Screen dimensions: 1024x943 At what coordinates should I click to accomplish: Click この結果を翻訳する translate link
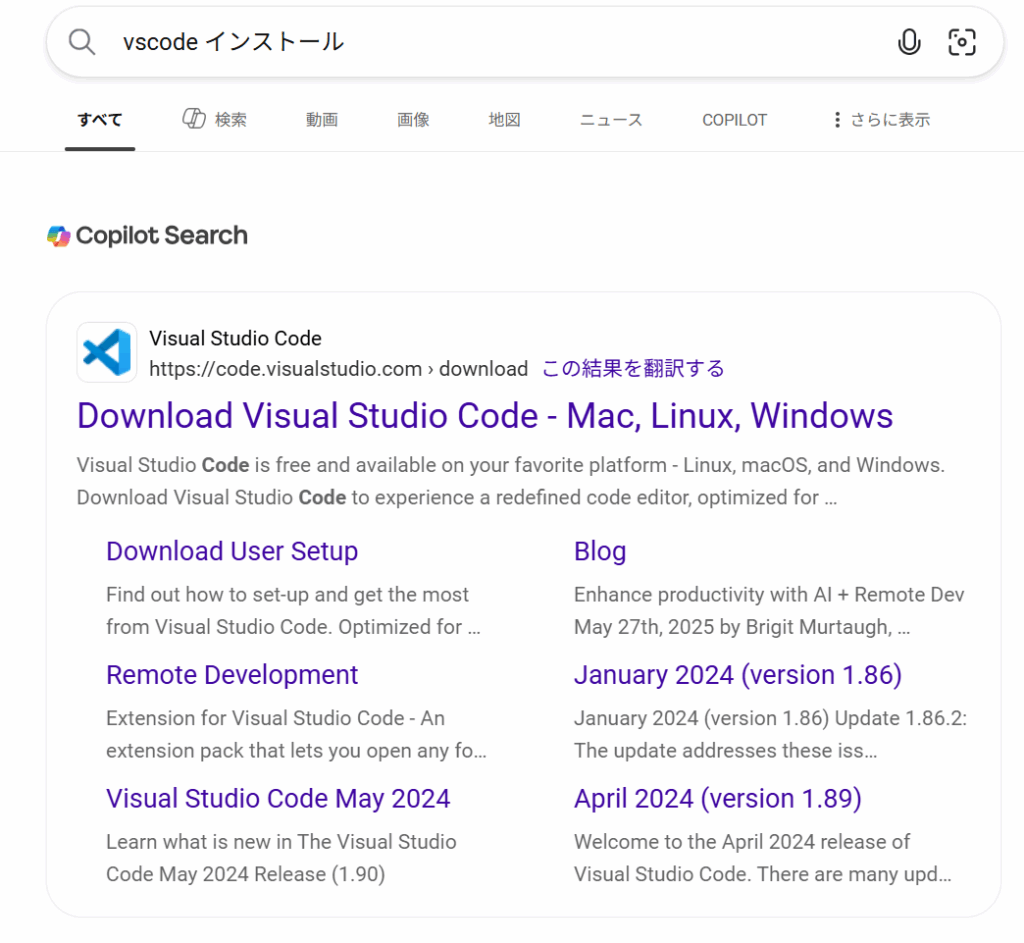[633, 369]
